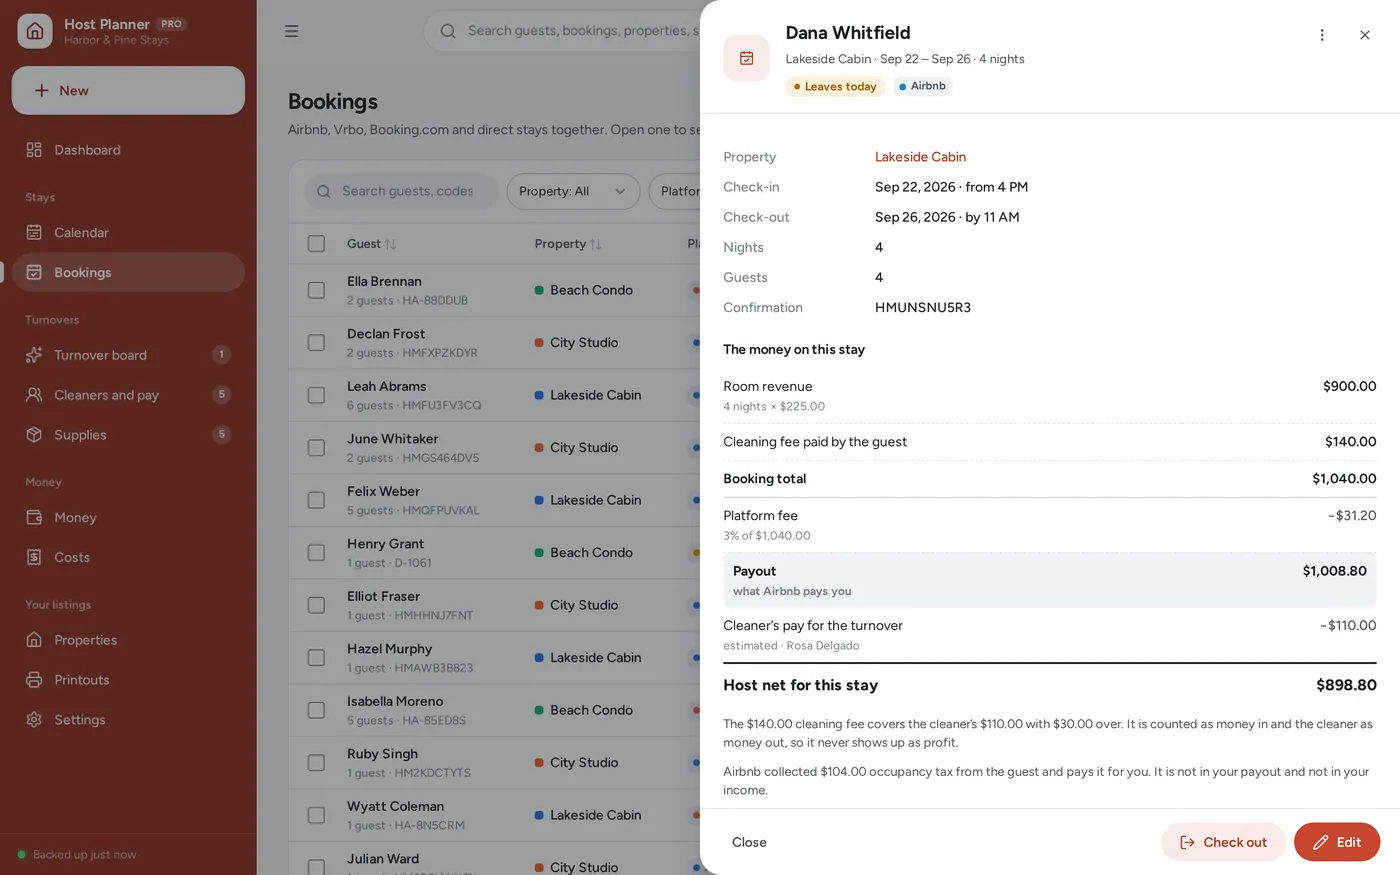Click the Cleaners and pay icon
The height and width of the screenshot is (875, 1400).
click(x=34, y=395)
